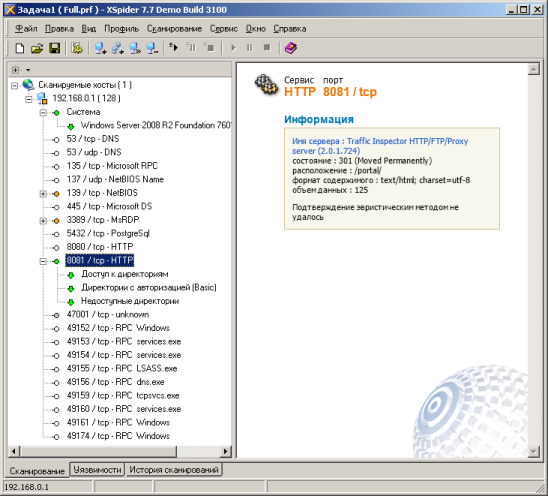This screenshot has height=496, width=548.
Task: Select 49159 / tcp - RPC tcpsvcs.exe
Action: (123, 396)
